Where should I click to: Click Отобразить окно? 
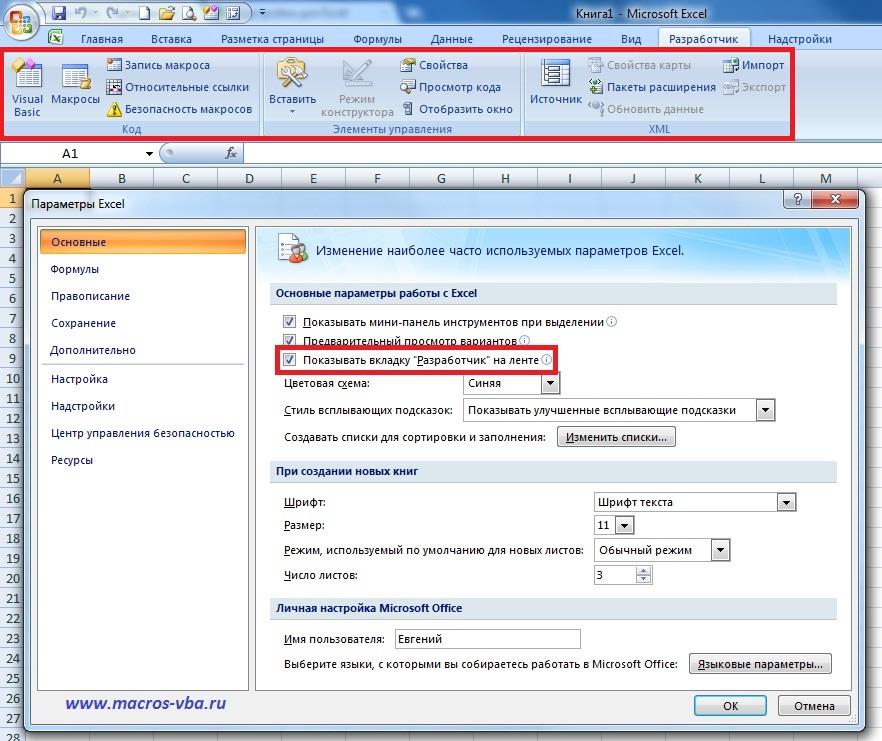pyautogui.click(x=457, y=109)
